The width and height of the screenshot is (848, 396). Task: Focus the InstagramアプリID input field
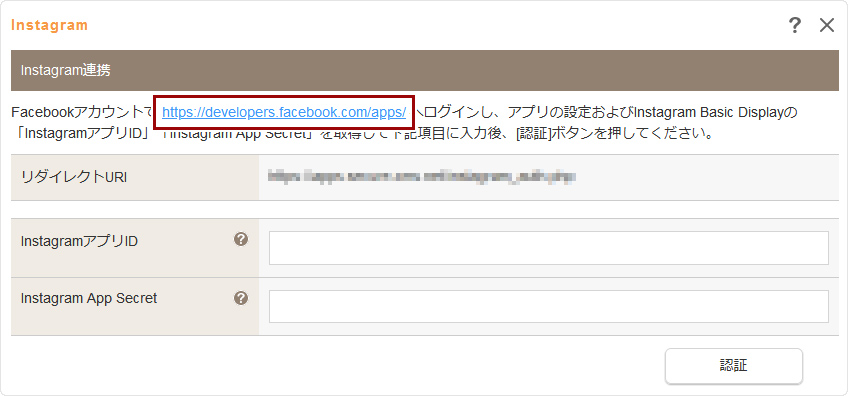[x=548, y=248]
